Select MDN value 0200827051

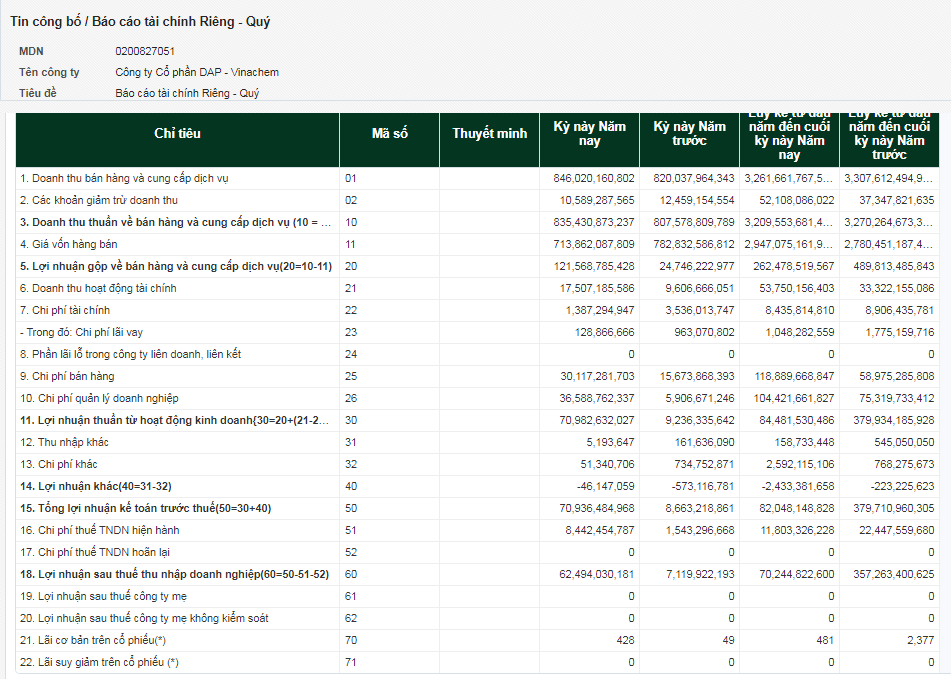pos(145,52)
